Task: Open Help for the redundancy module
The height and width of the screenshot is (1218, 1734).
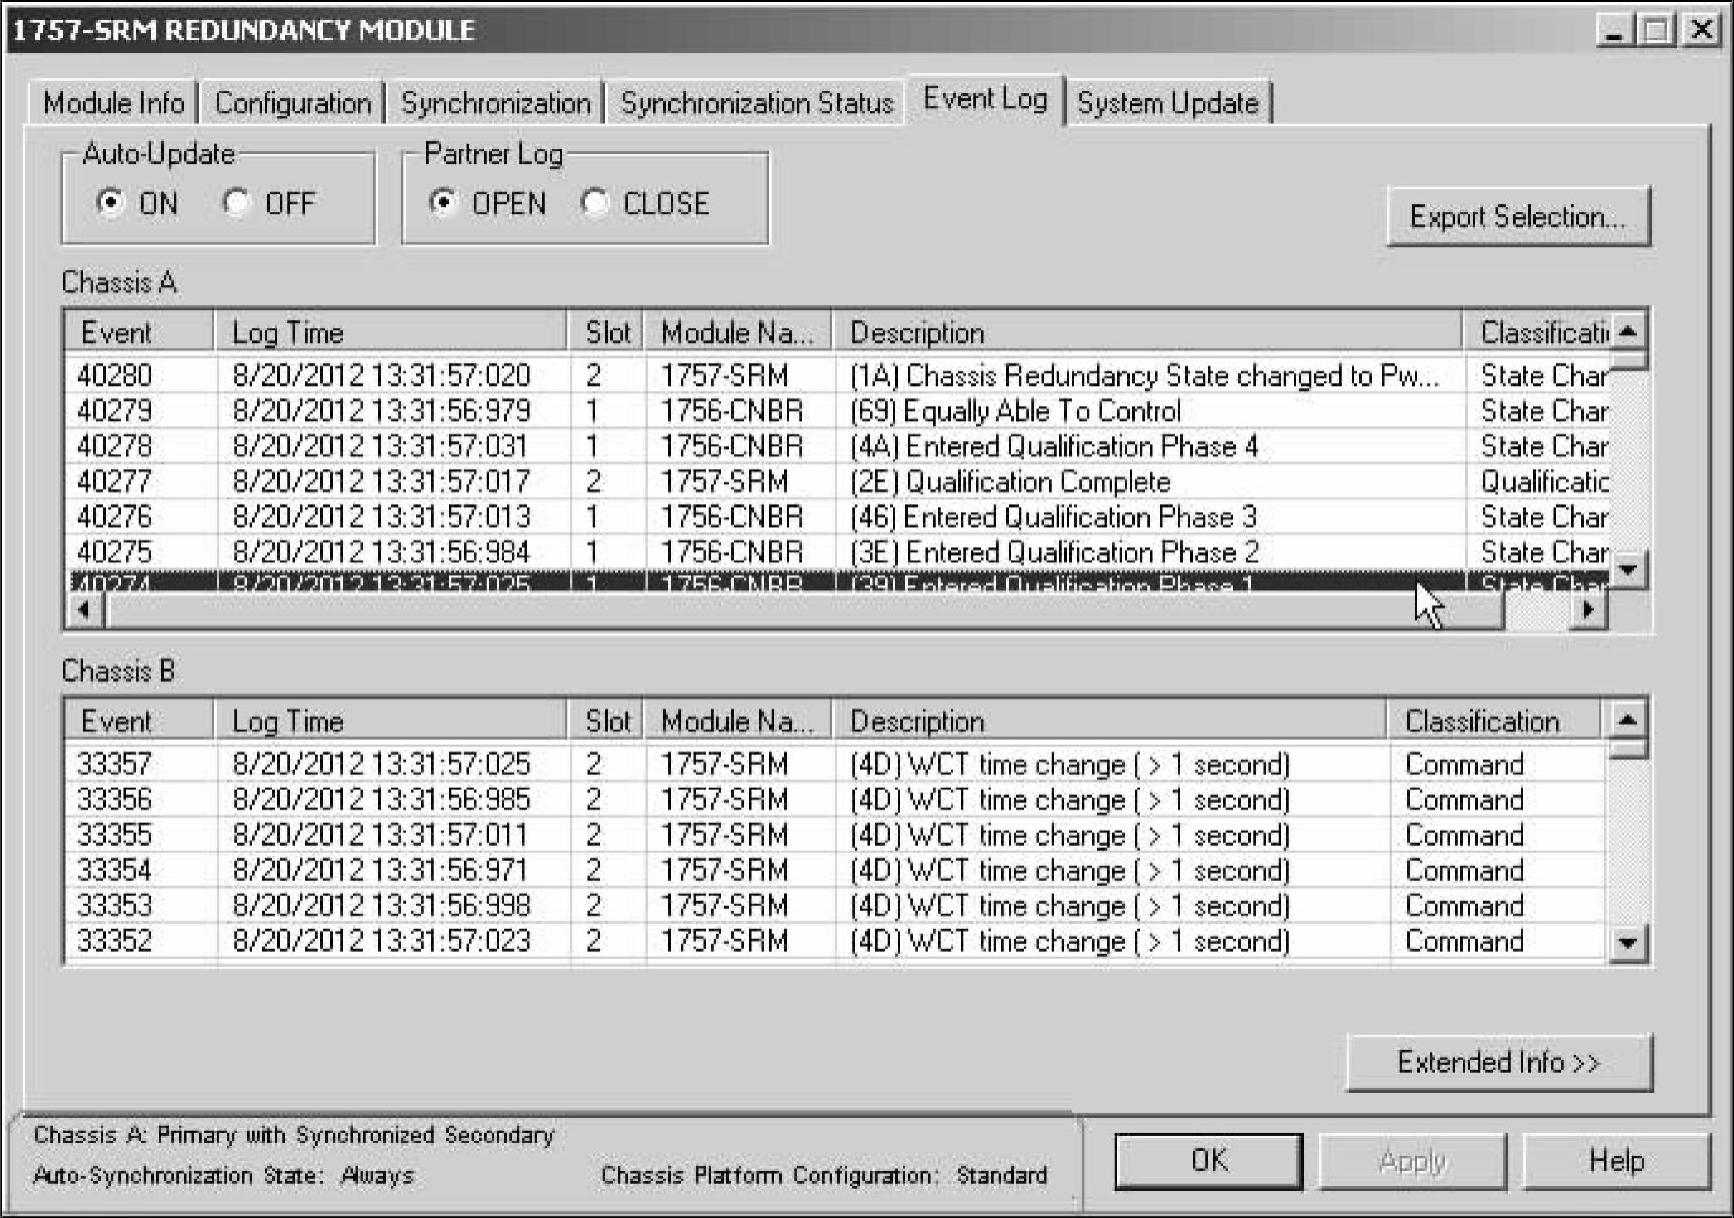Action: pos(1616,1161)
